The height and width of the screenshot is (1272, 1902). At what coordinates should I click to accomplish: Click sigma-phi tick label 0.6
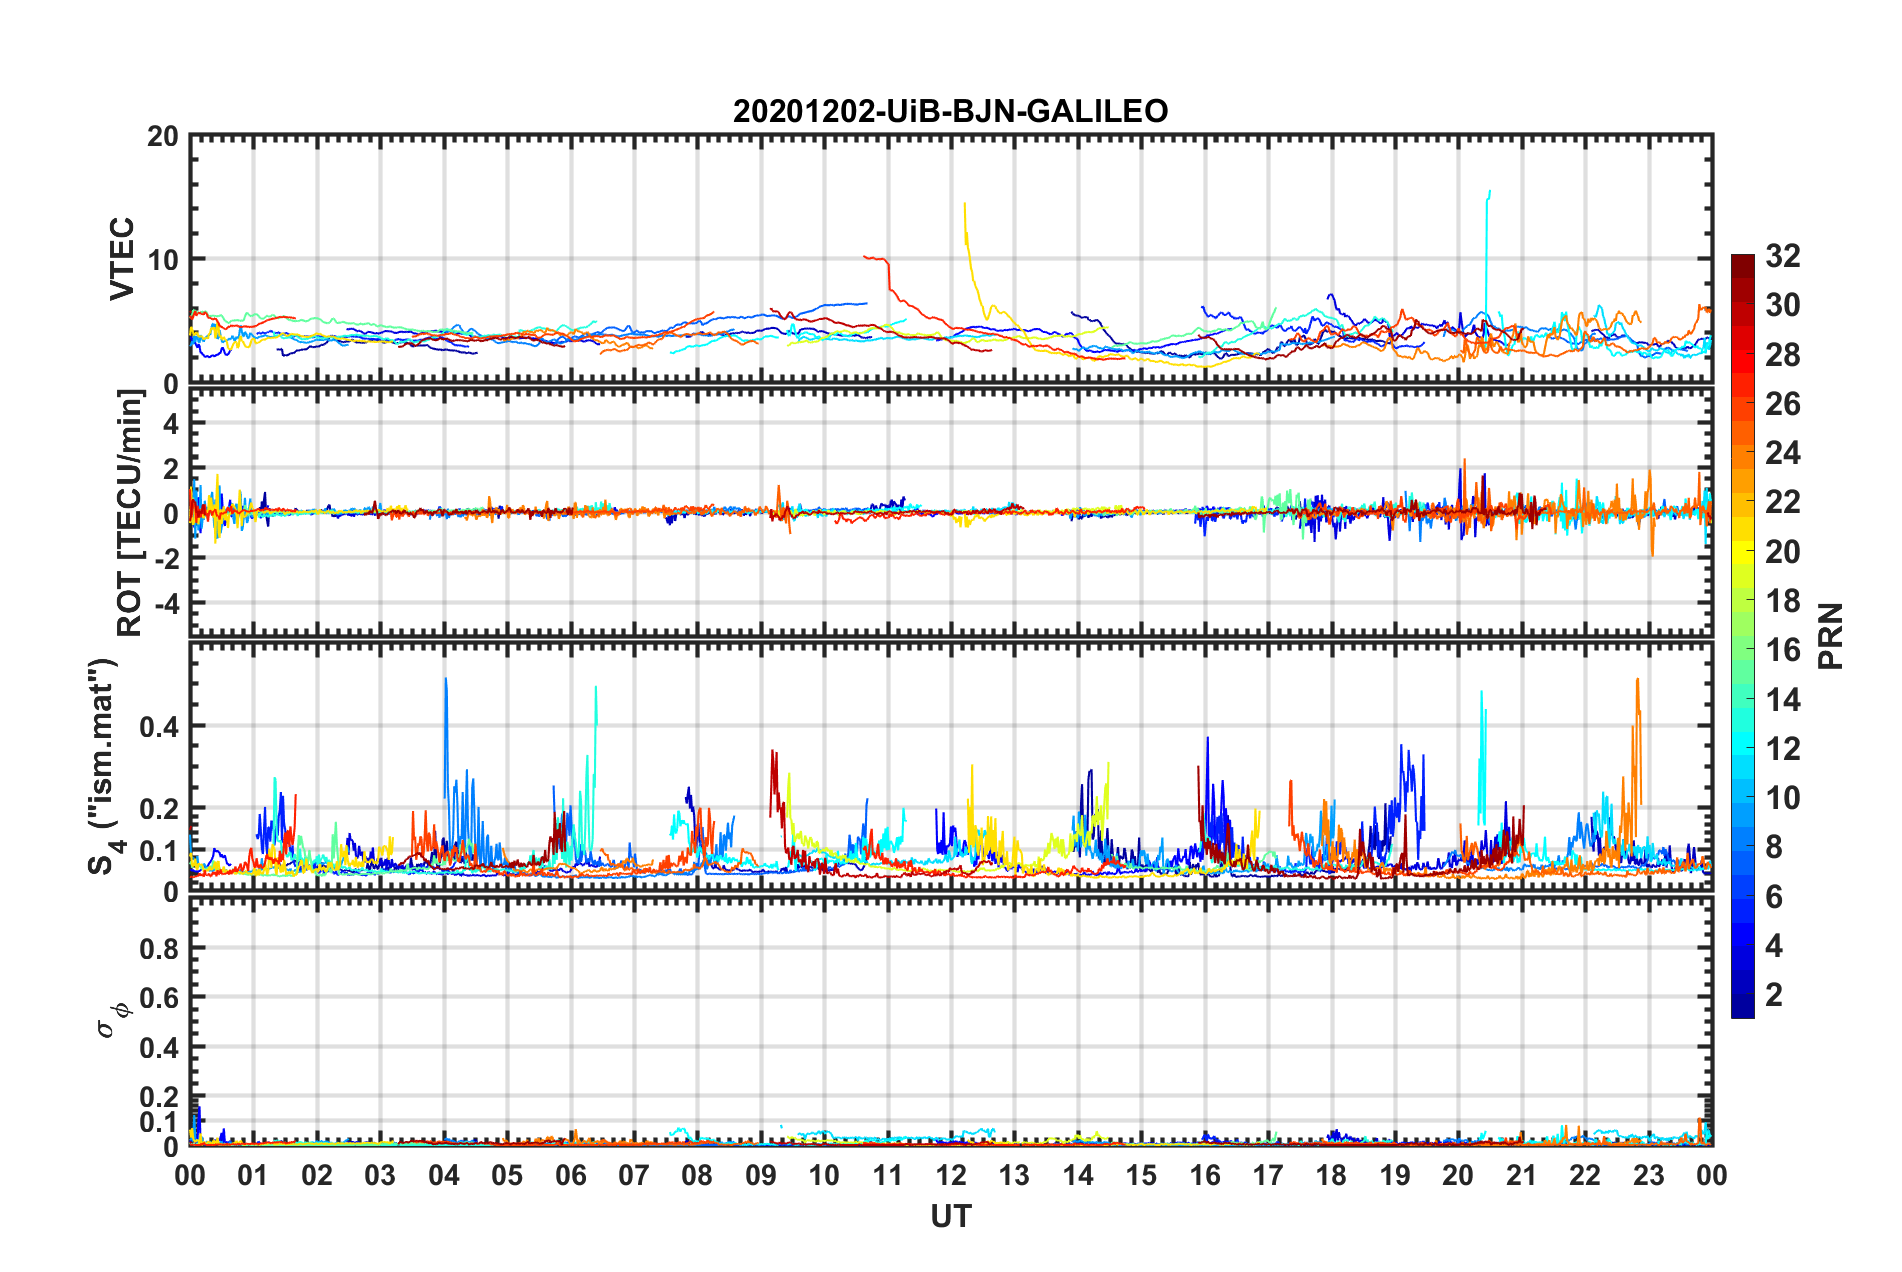[x=160, y=998]
